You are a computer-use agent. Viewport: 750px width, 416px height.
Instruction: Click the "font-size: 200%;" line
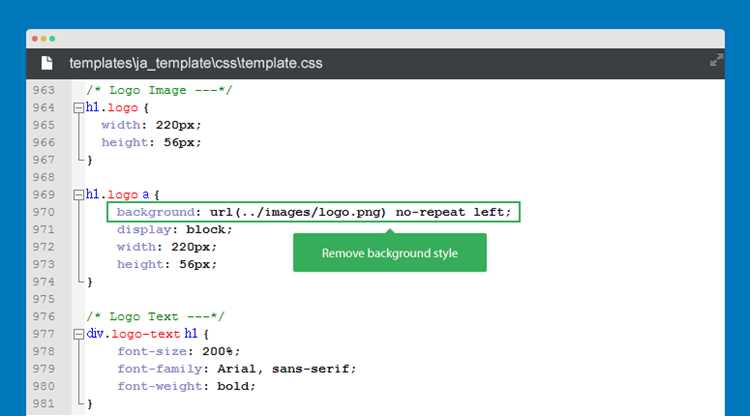click(x=178, y=351)
